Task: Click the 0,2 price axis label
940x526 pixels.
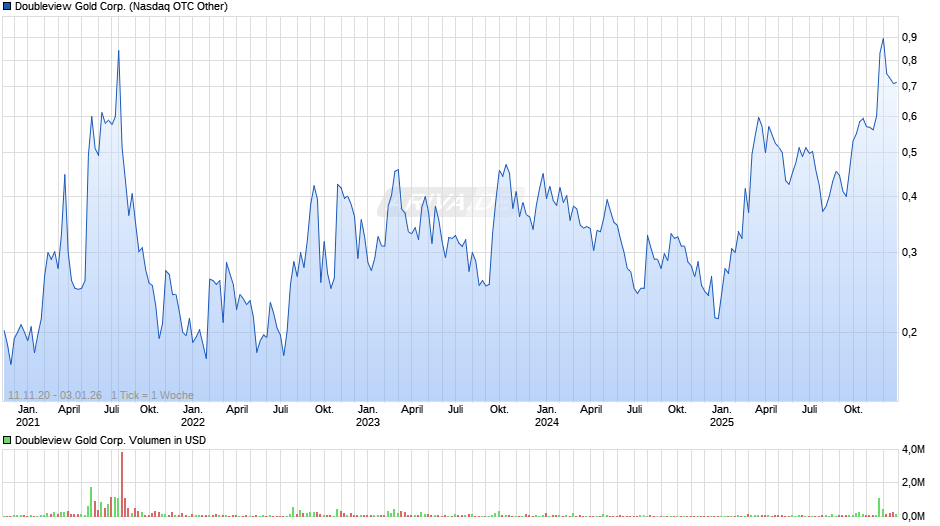Action: (x=909, y=332)
